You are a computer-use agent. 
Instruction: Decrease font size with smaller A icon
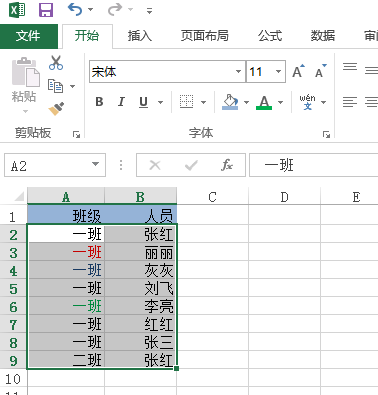click(321, 71)
